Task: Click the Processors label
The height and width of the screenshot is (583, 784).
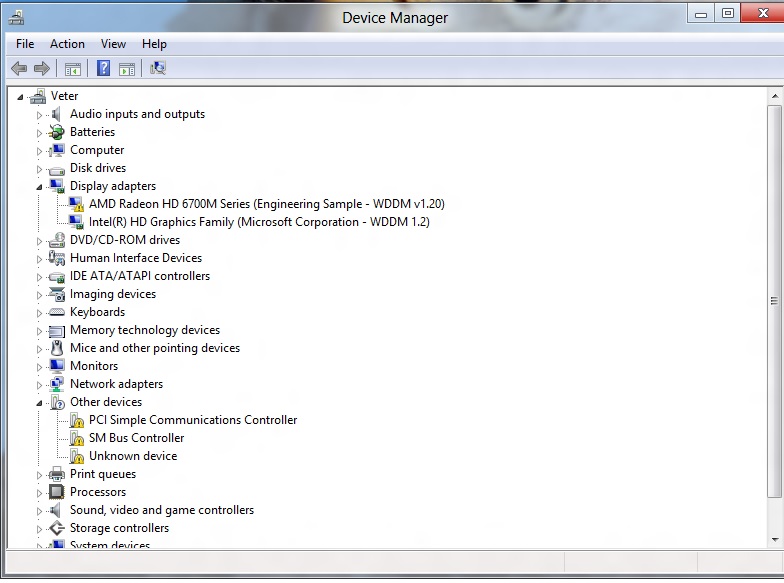Action: 98,492
